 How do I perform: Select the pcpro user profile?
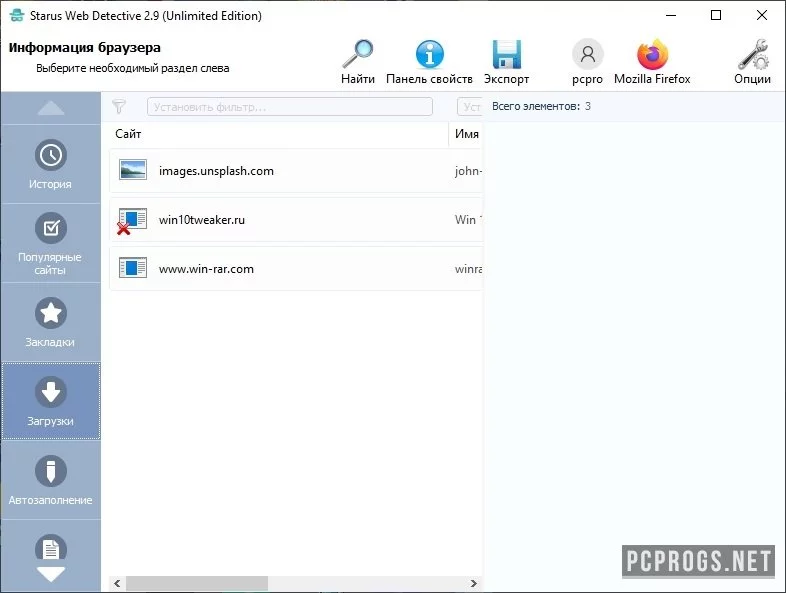(x=587, y=62)
